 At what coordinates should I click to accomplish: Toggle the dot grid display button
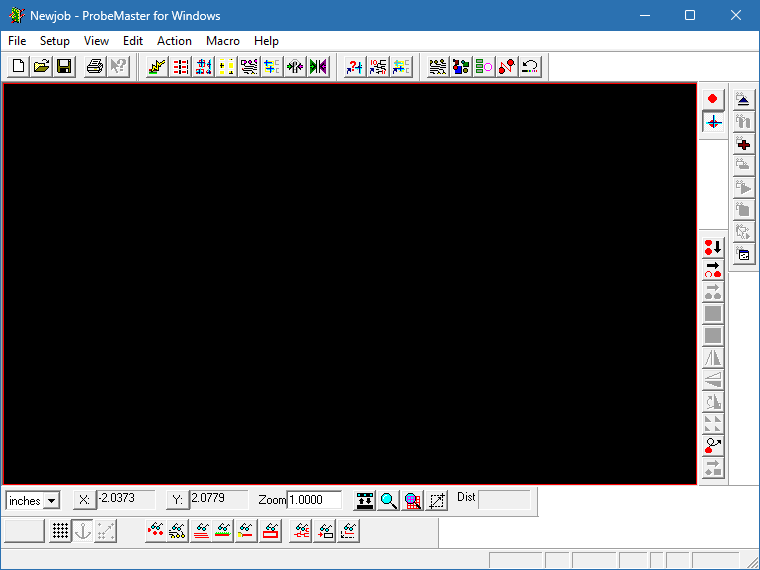click(60, 532)
